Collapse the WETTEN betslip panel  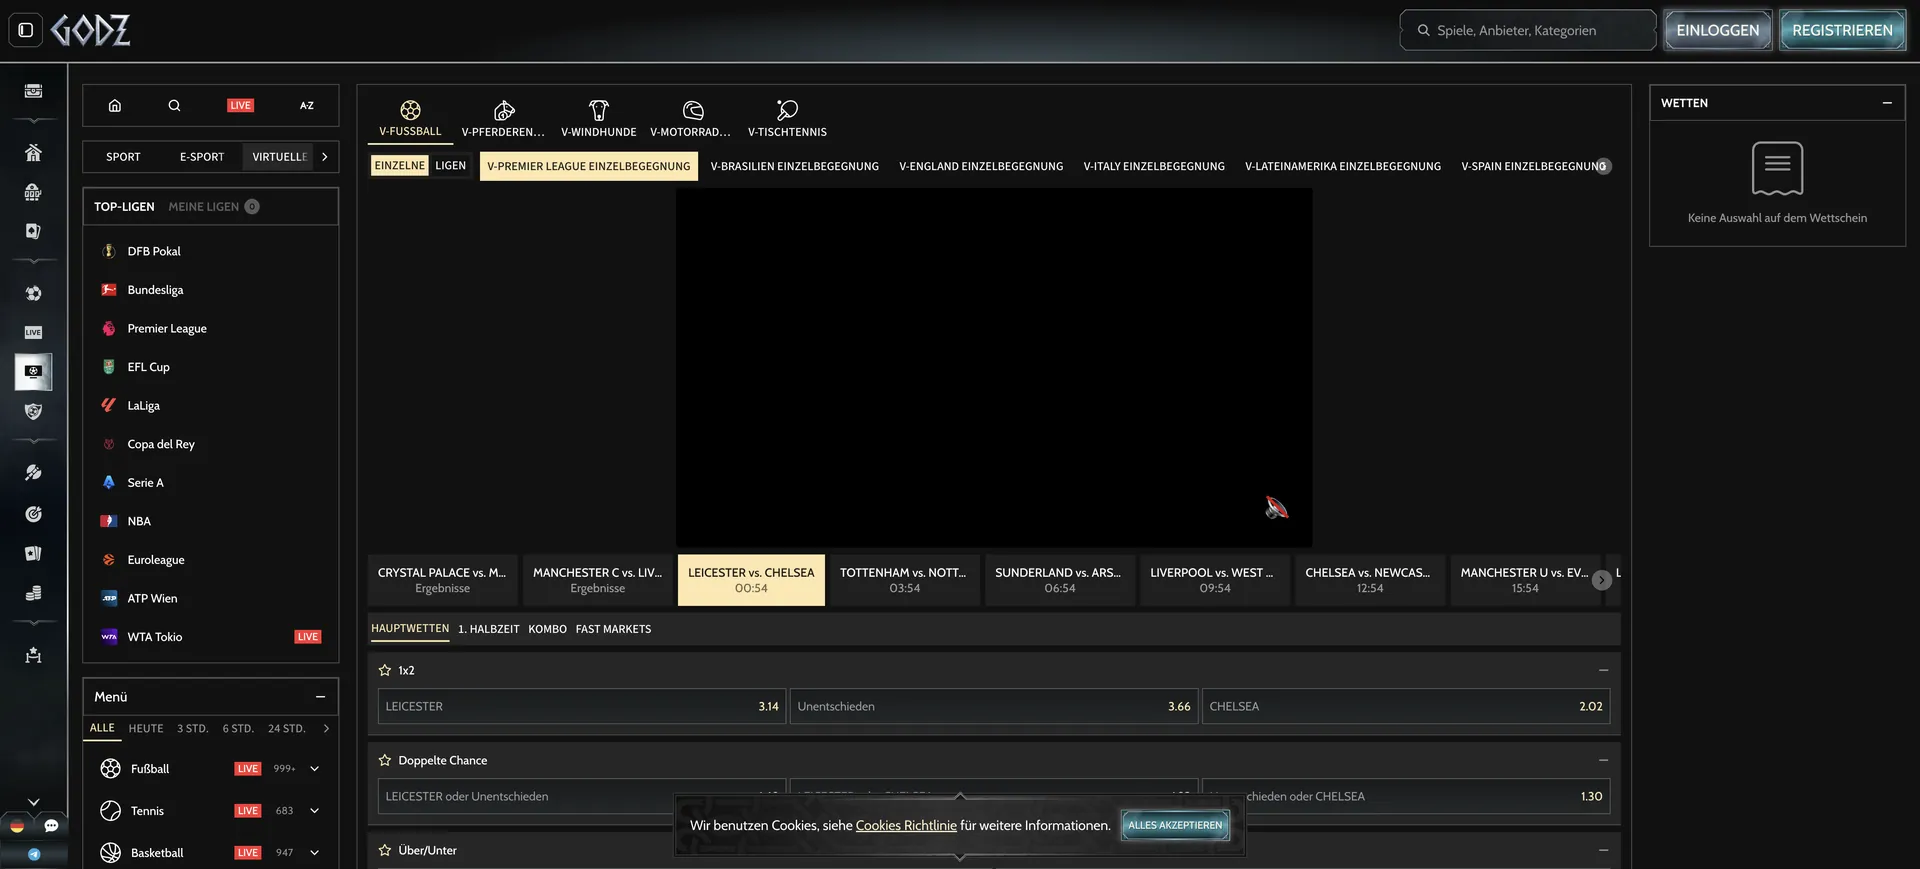pyautogui.click(x=1887, y=103)
